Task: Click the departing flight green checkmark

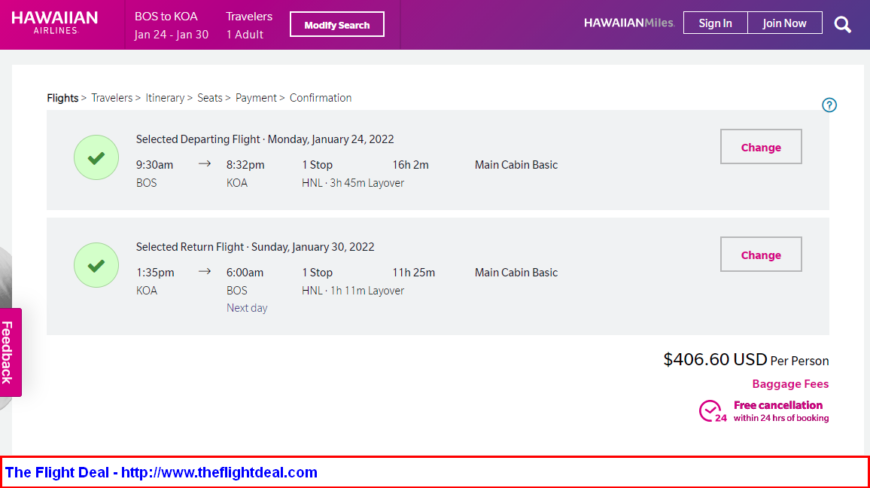Action: click(x=96, y=157)
